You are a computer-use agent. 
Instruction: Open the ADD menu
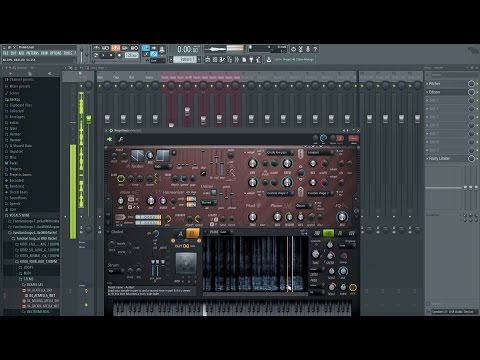(x=21, y=53)
